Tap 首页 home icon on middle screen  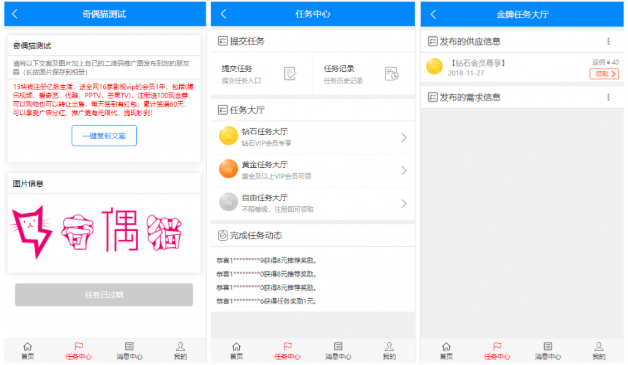(236, 346)
